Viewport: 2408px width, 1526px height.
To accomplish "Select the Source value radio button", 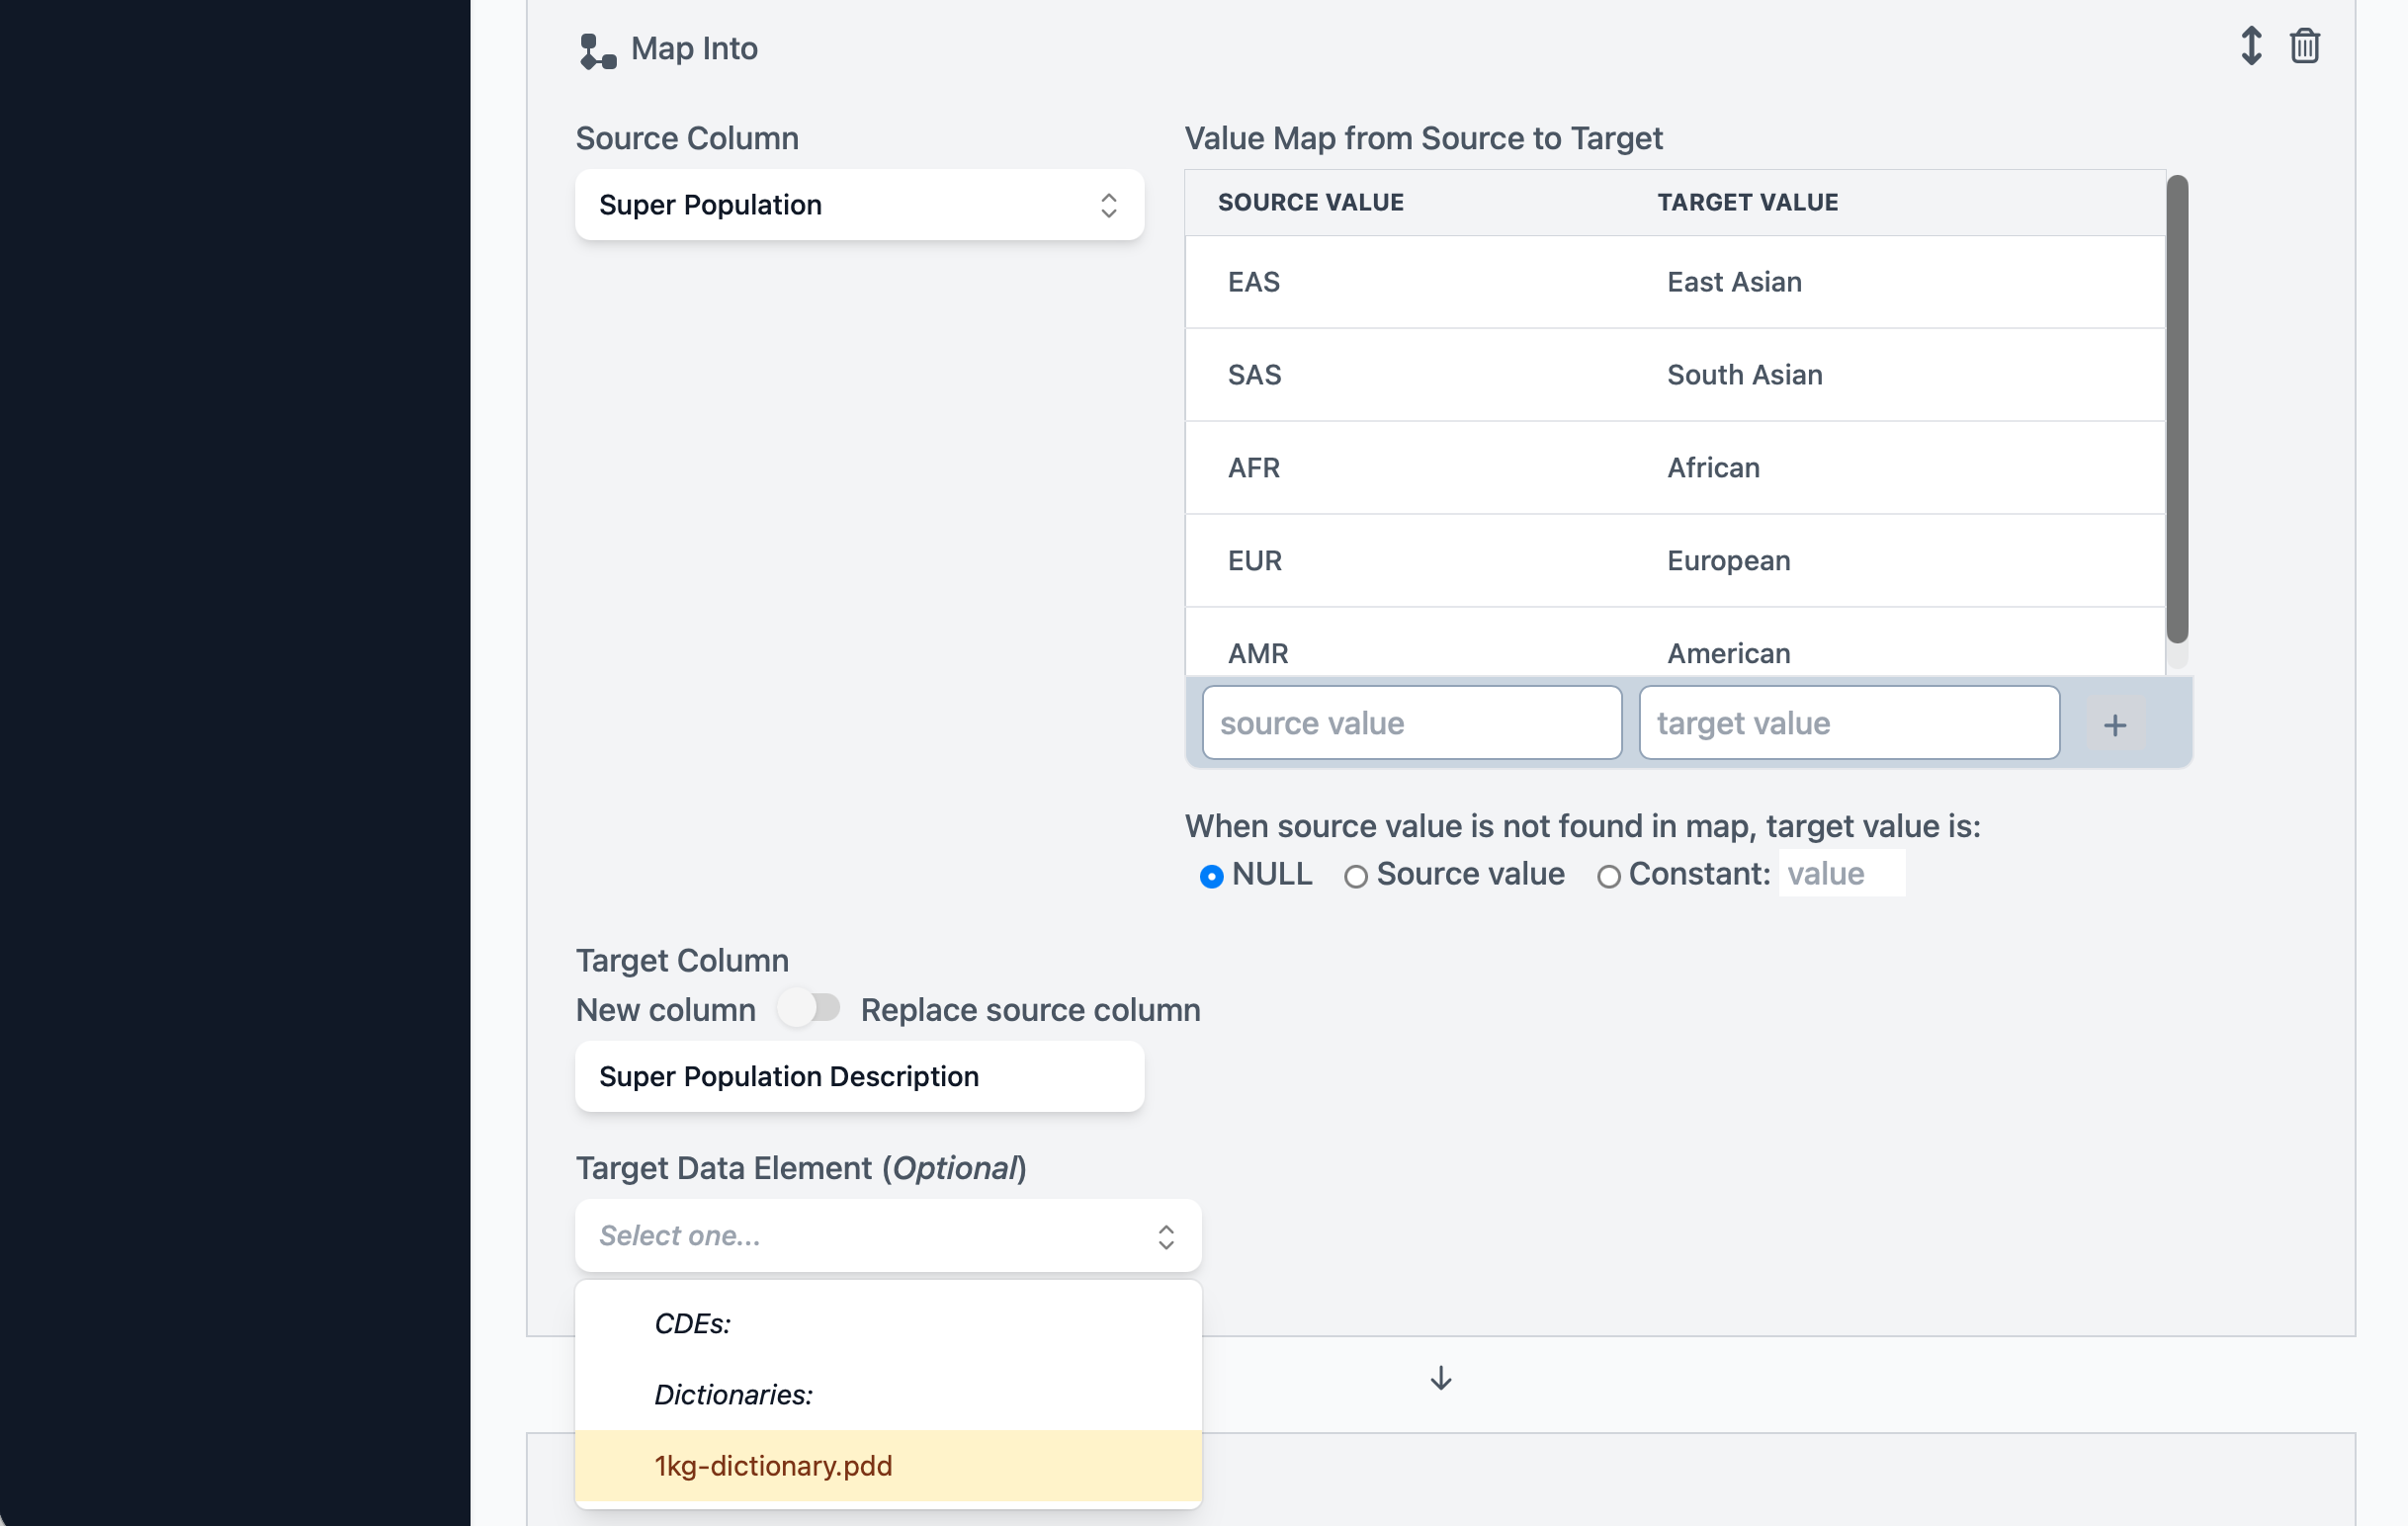I will (x=1357, y=876).
